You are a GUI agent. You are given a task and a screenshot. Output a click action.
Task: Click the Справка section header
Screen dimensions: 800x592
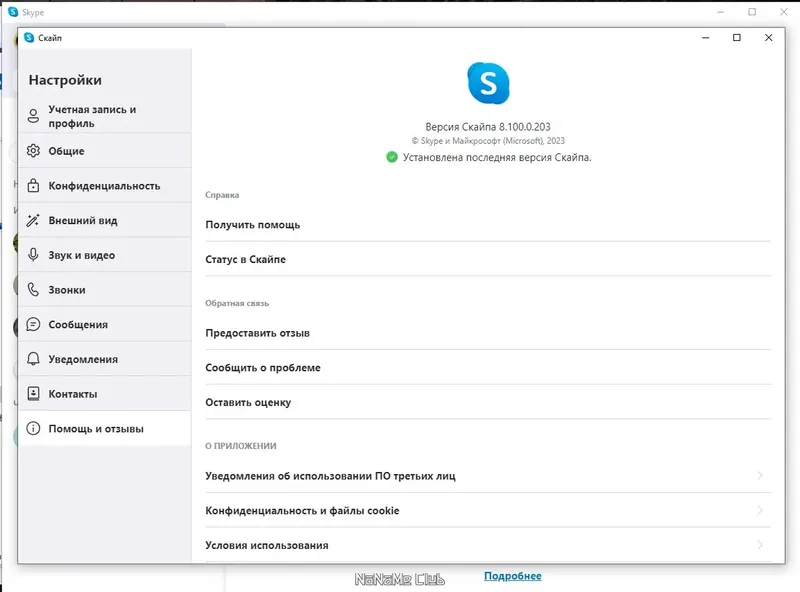pos(222,195)
